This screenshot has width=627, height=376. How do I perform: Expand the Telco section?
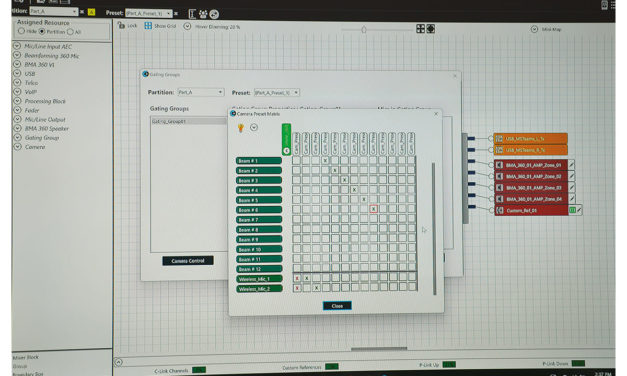coord(17,82)
